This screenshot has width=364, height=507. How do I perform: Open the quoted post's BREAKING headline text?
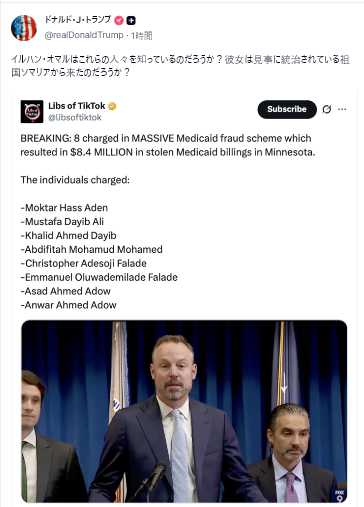pos(168,145)
